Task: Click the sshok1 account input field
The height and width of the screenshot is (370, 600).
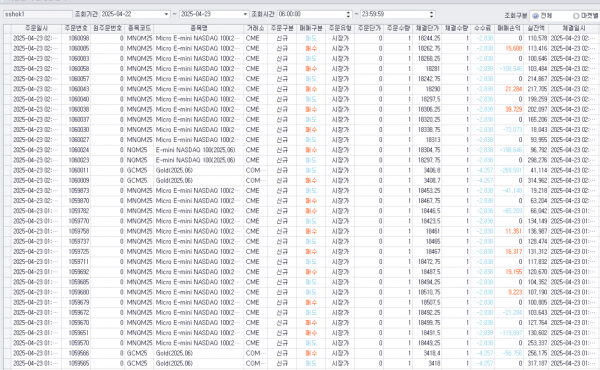Action: click(x=38, y=14)
